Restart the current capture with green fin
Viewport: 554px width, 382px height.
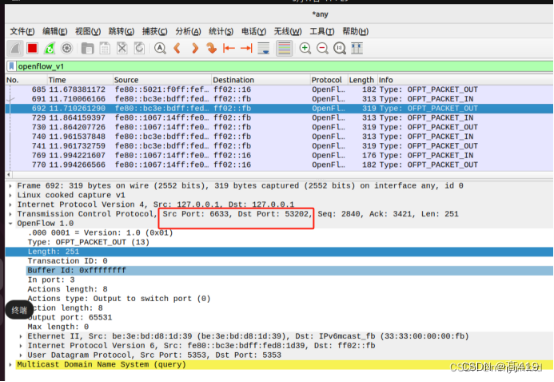49,48
